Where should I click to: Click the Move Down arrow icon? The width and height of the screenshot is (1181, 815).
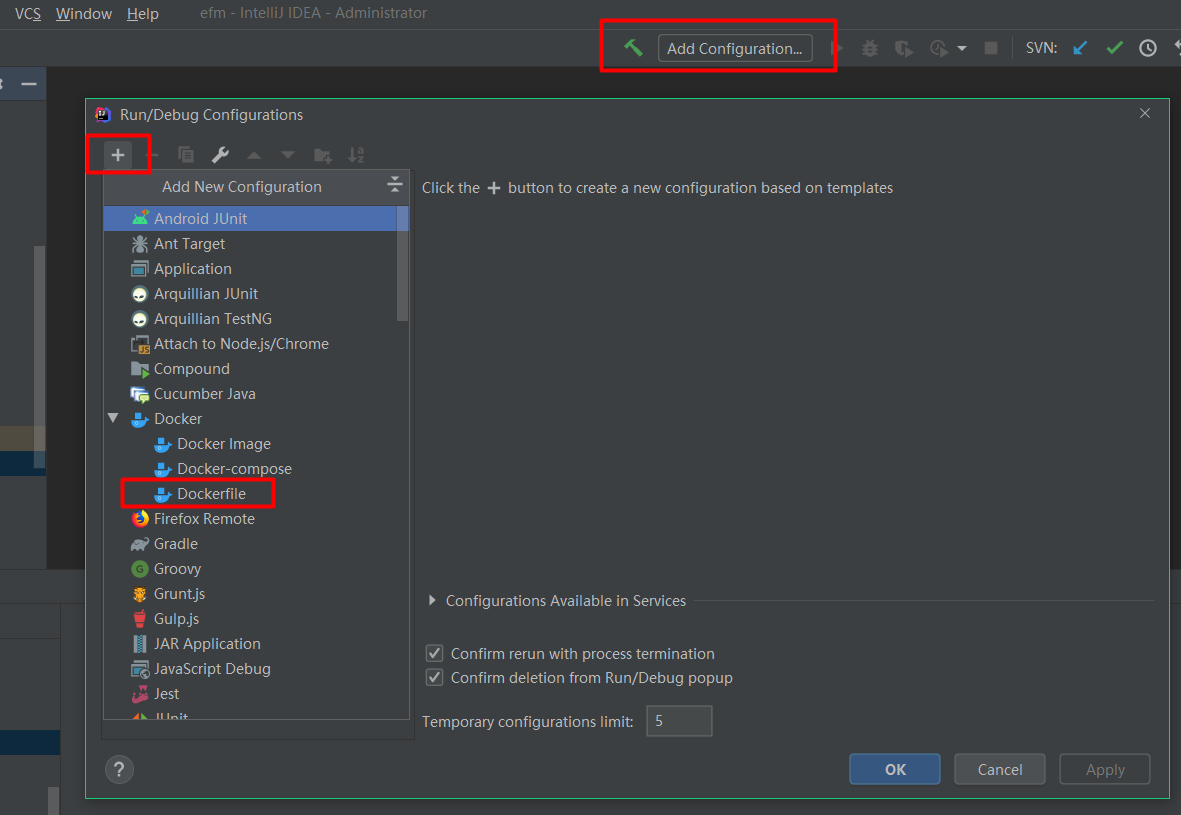[x=288, y=155]
